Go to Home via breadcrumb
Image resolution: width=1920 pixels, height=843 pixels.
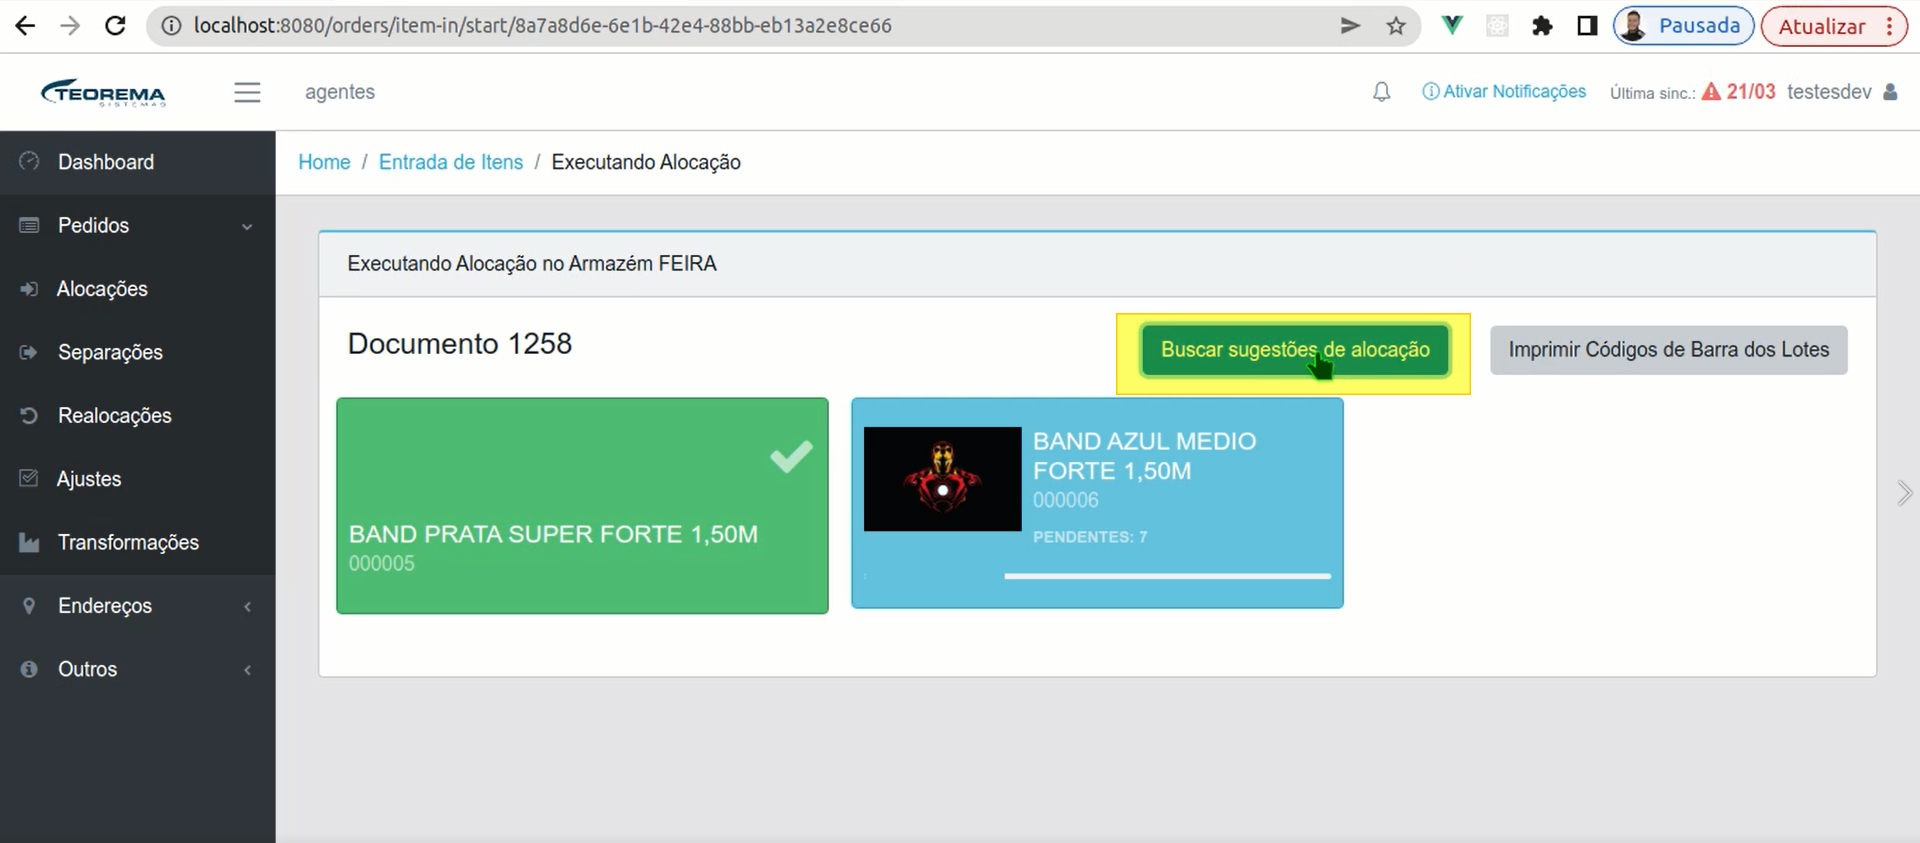[x=324, y=162]
